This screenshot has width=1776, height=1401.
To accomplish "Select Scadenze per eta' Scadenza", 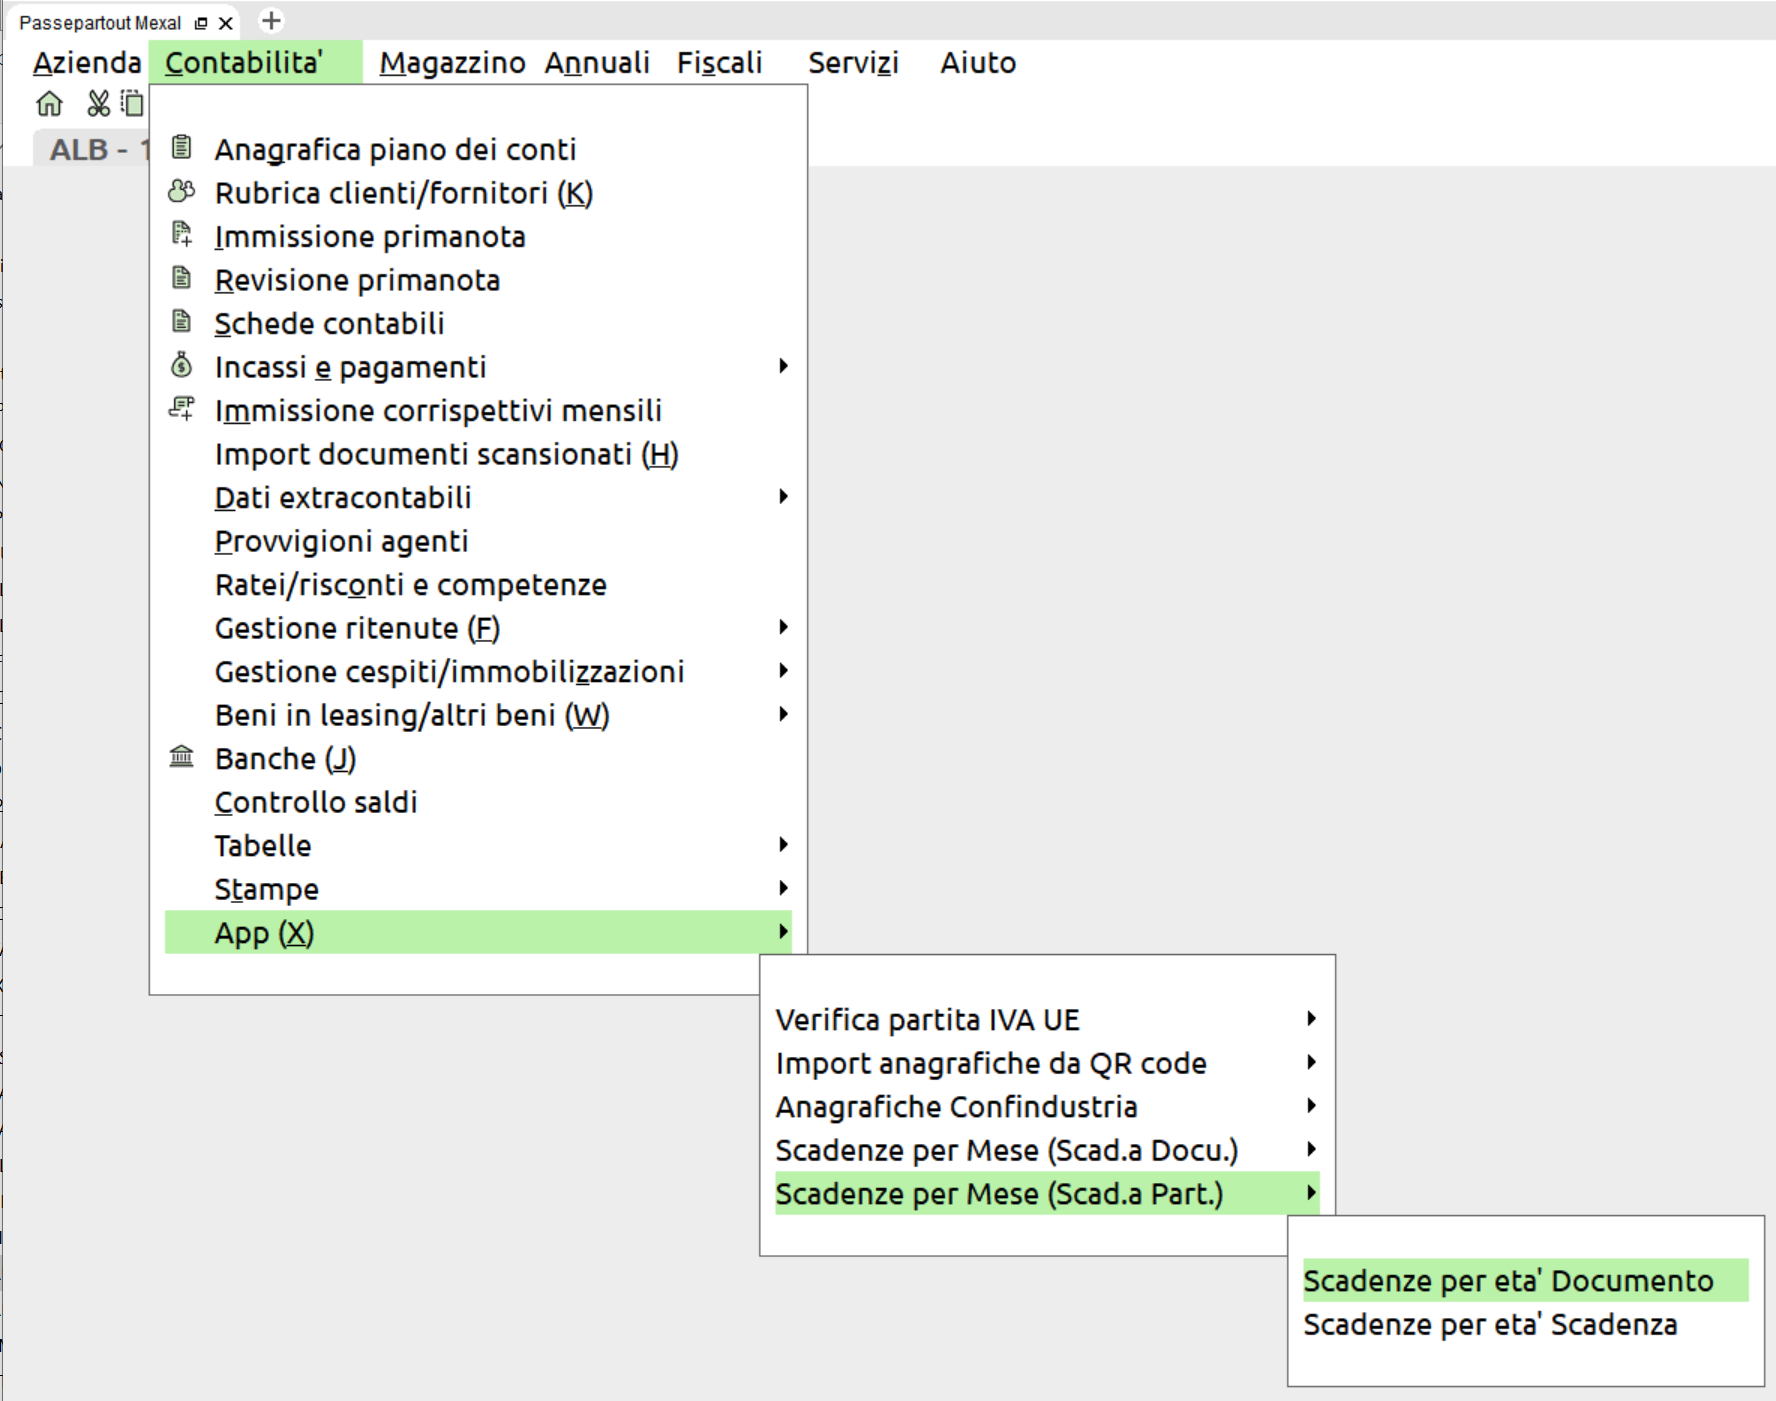I will 1490,1324.
